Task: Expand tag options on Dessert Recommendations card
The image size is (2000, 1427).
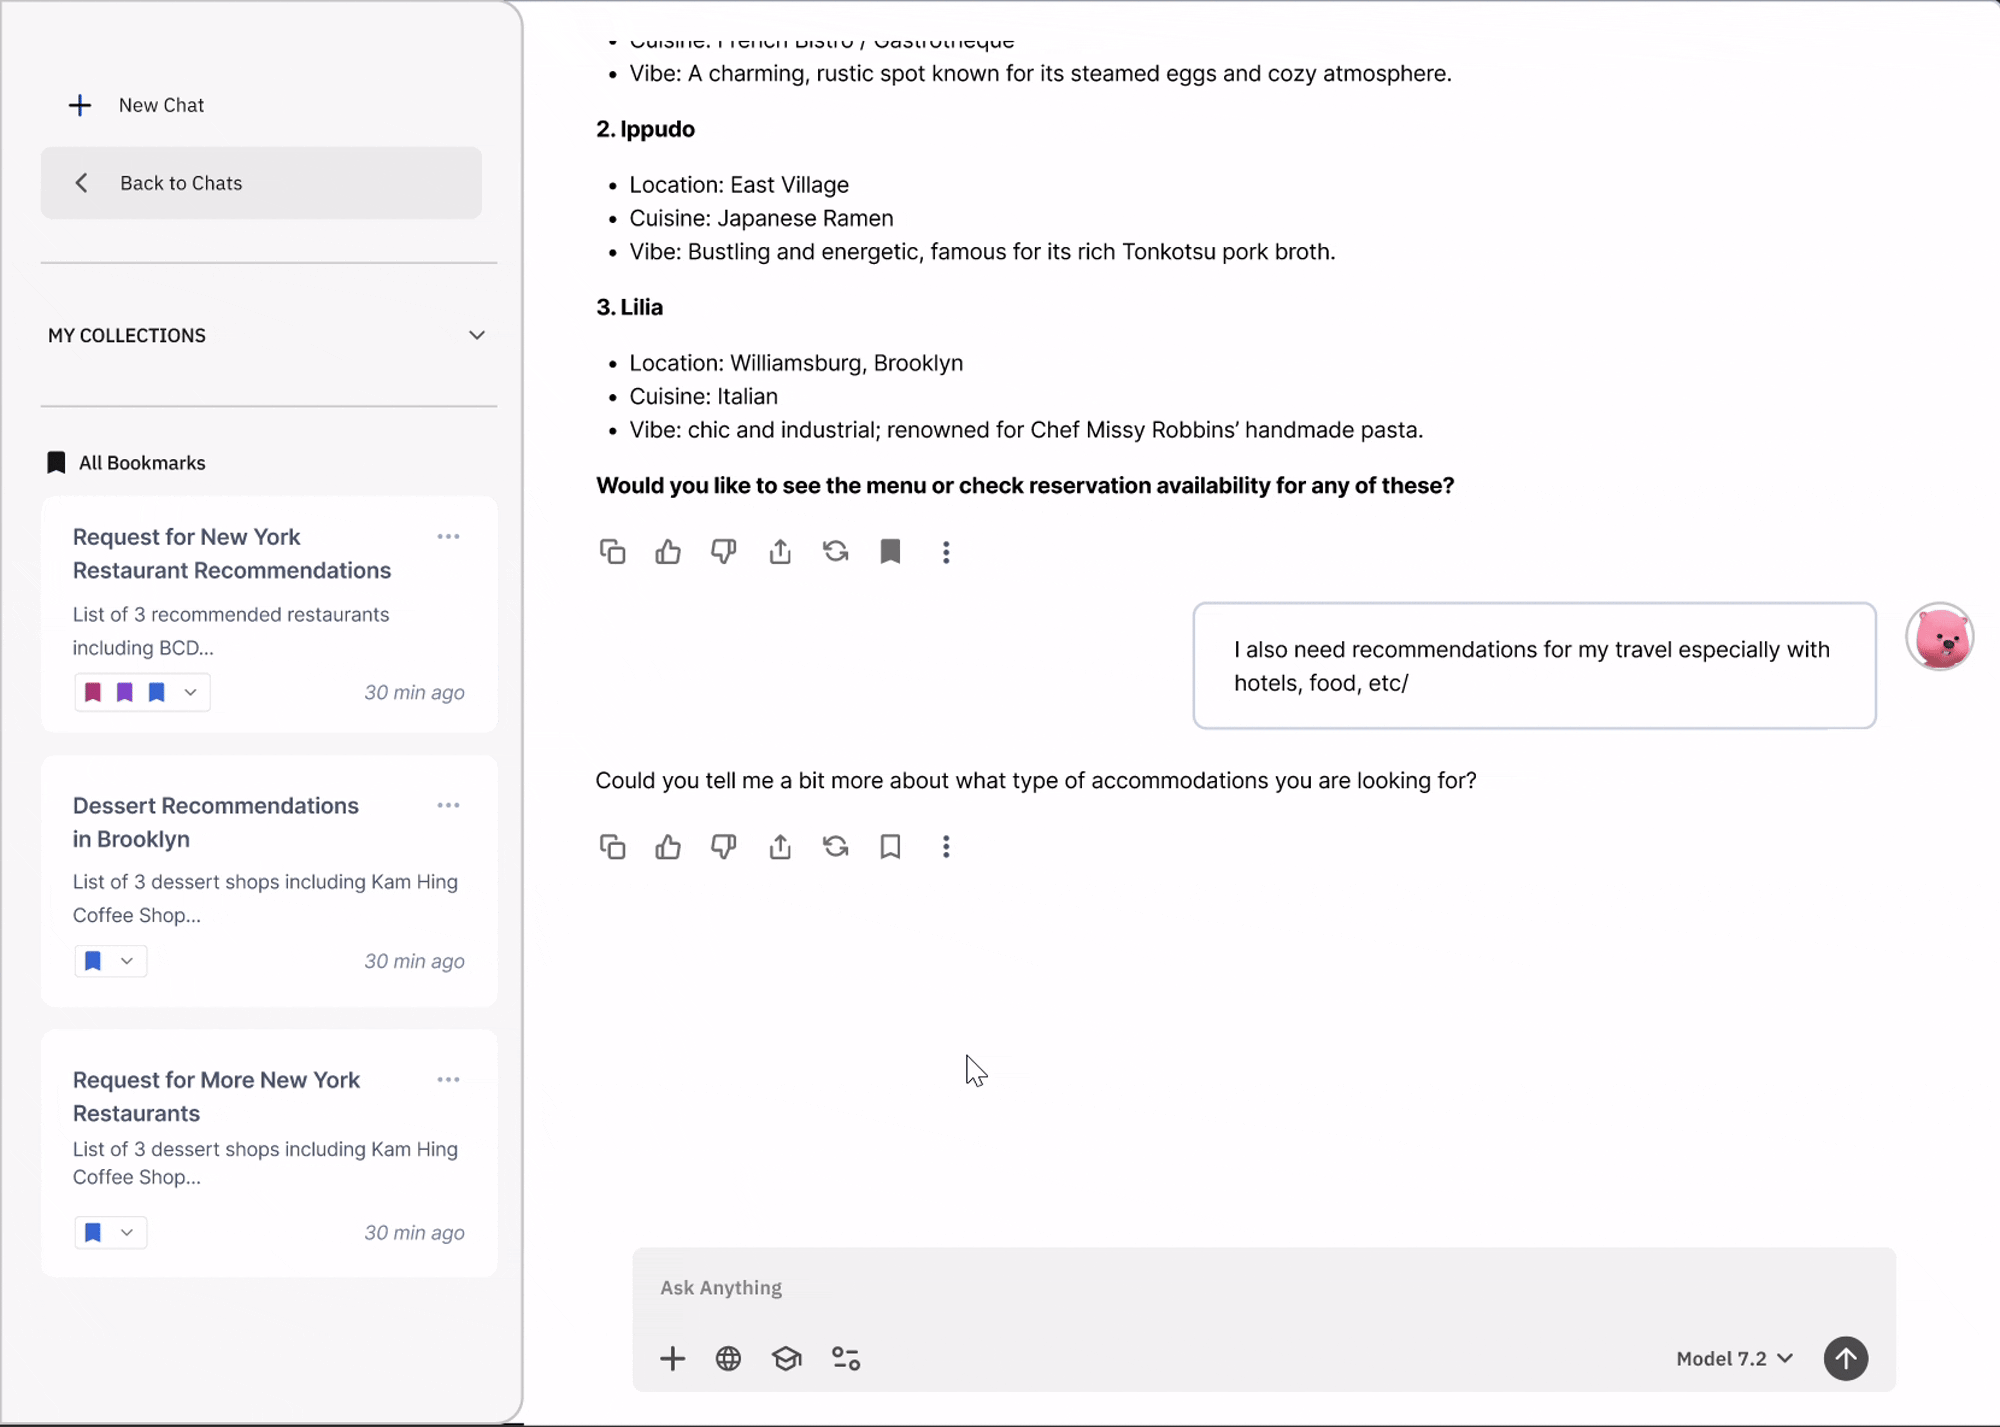Action: [126, 960]
